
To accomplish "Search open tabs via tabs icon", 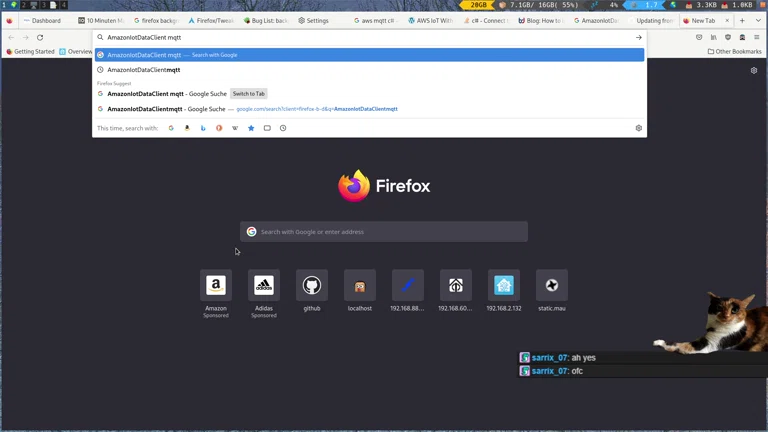I will tap(267, 128).
